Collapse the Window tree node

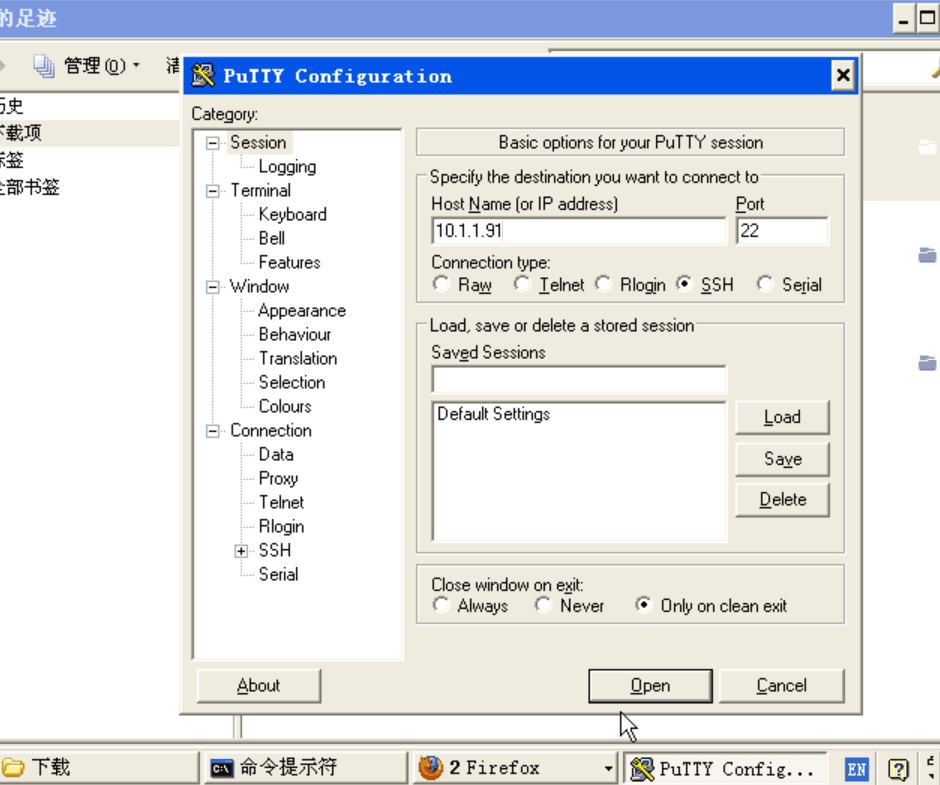pos(212,287)
